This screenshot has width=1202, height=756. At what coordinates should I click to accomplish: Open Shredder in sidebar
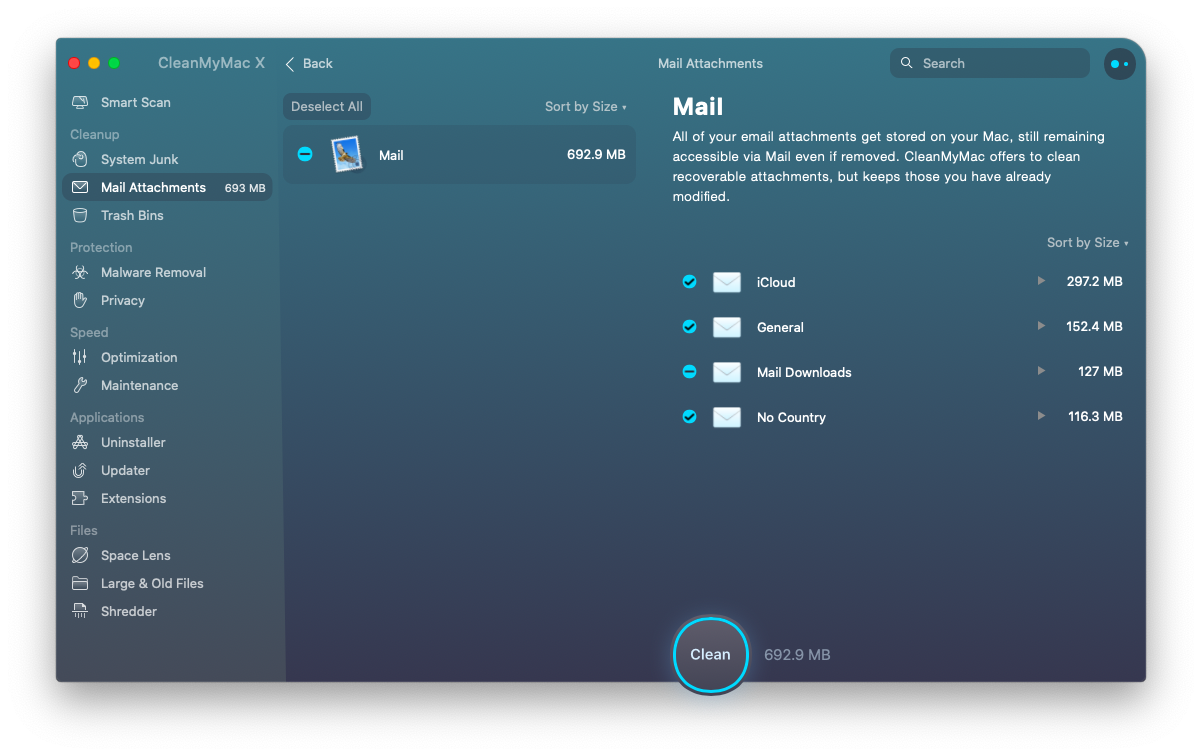point(167,611)
